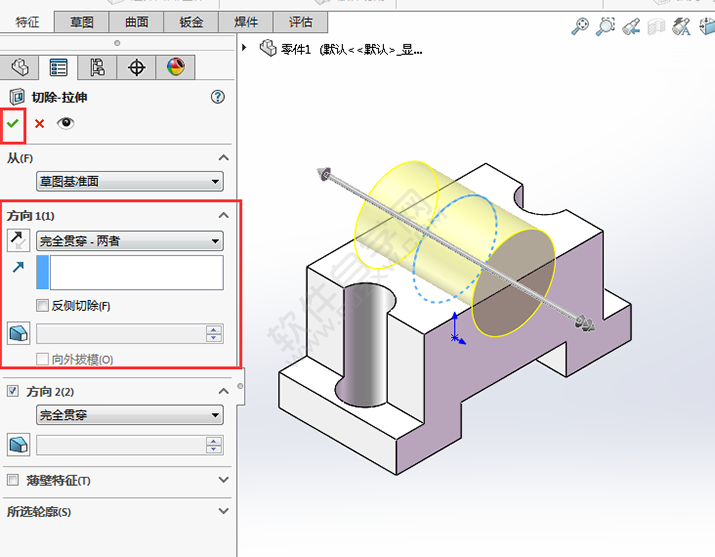This screenshot has width=715, height=557.
Task: Switch to the PropertyManager tab
Action: pyautogui.click(x=58, y=67)
